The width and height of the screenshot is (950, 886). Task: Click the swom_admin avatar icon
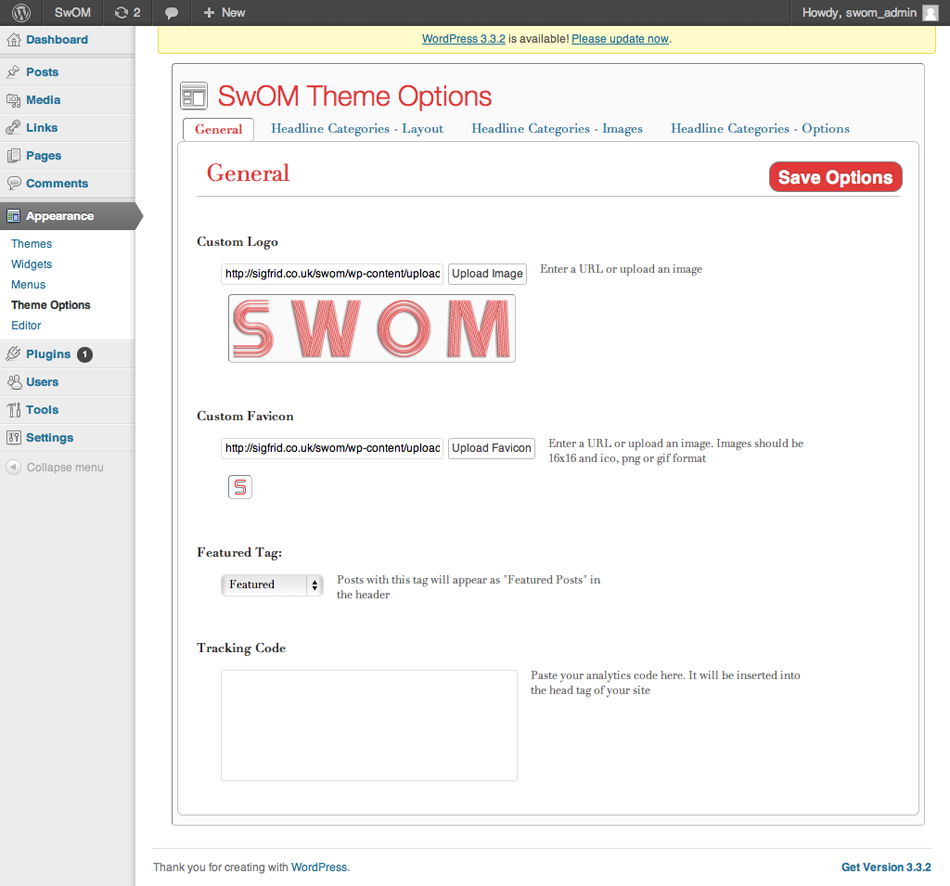point(930,13)
